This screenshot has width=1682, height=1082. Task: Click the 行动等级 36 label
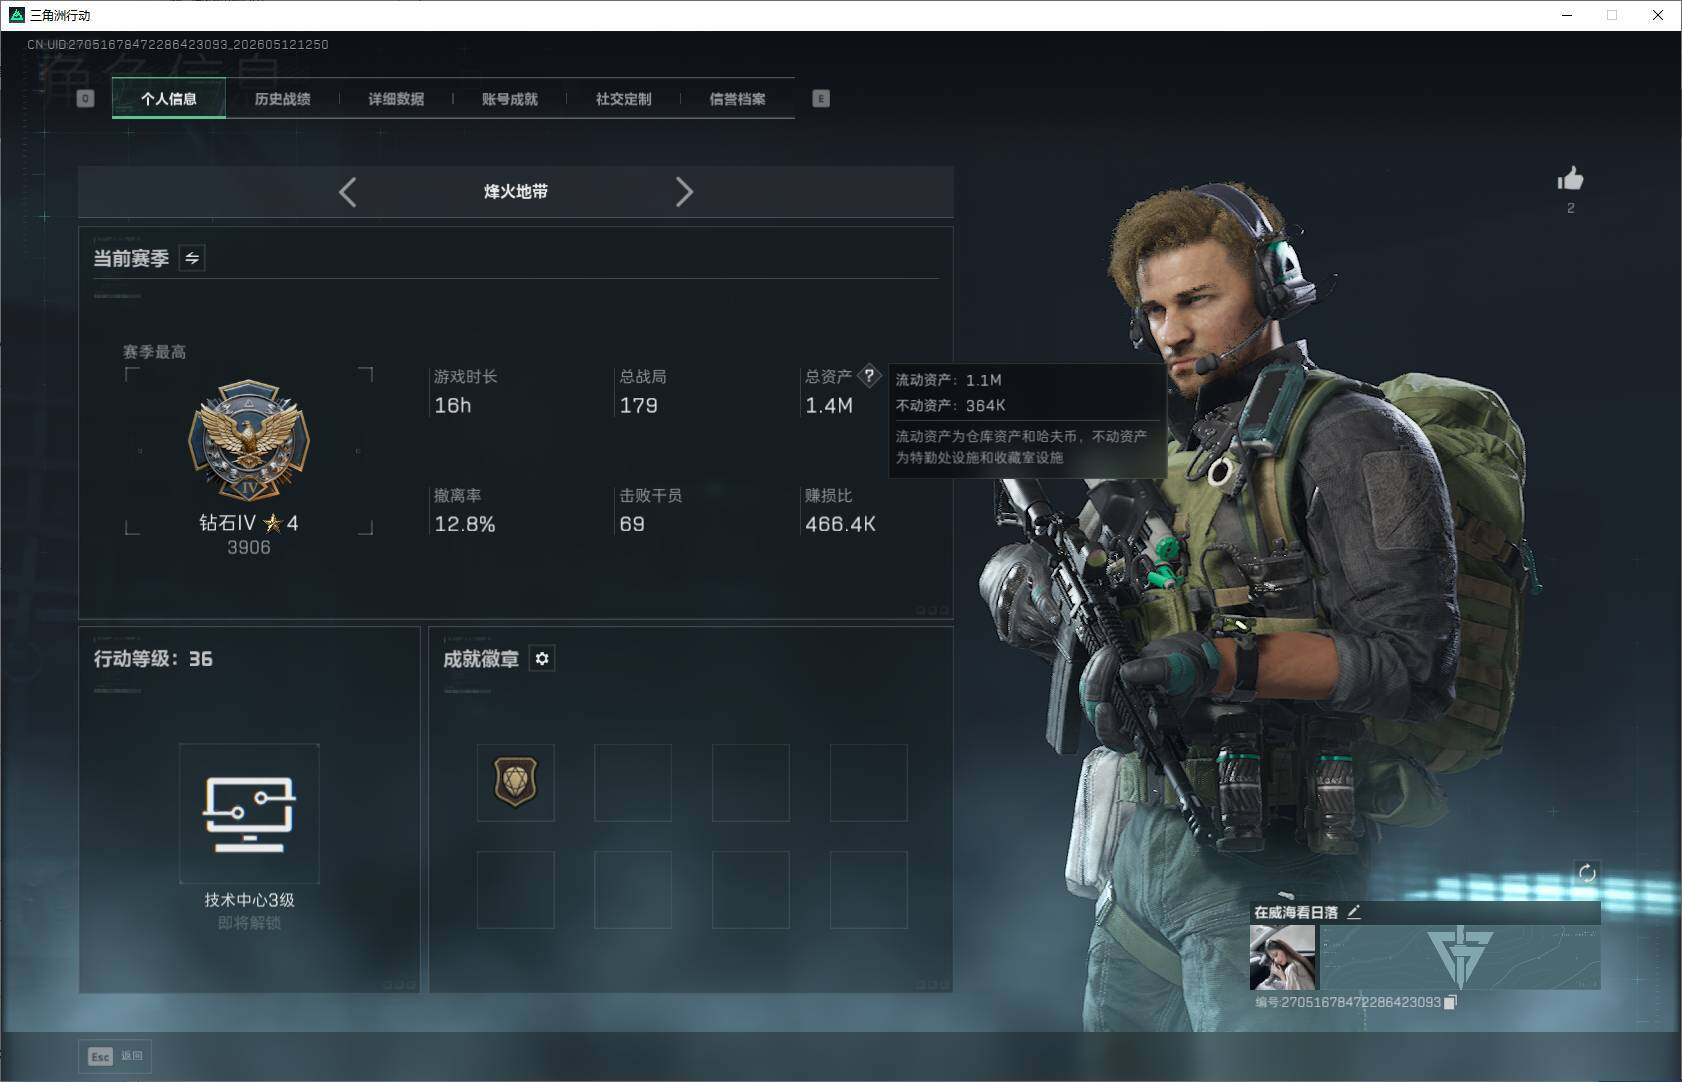coord(153,659)
